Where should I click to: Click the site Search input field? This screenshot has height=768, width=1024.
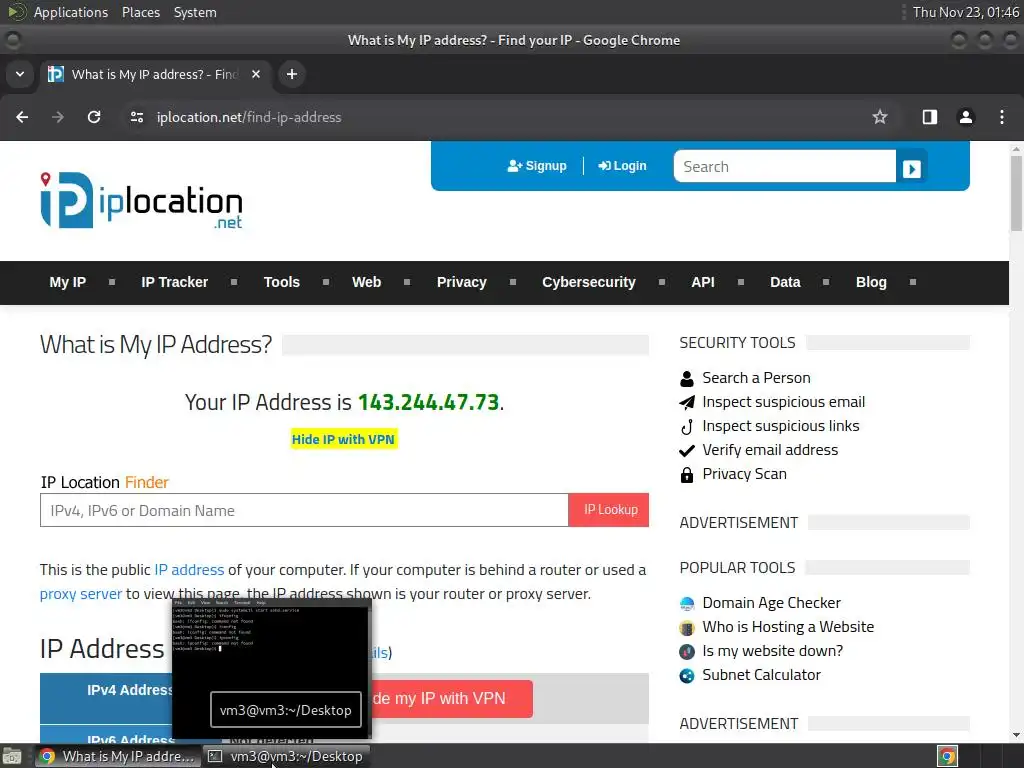[x=785, y=167]
